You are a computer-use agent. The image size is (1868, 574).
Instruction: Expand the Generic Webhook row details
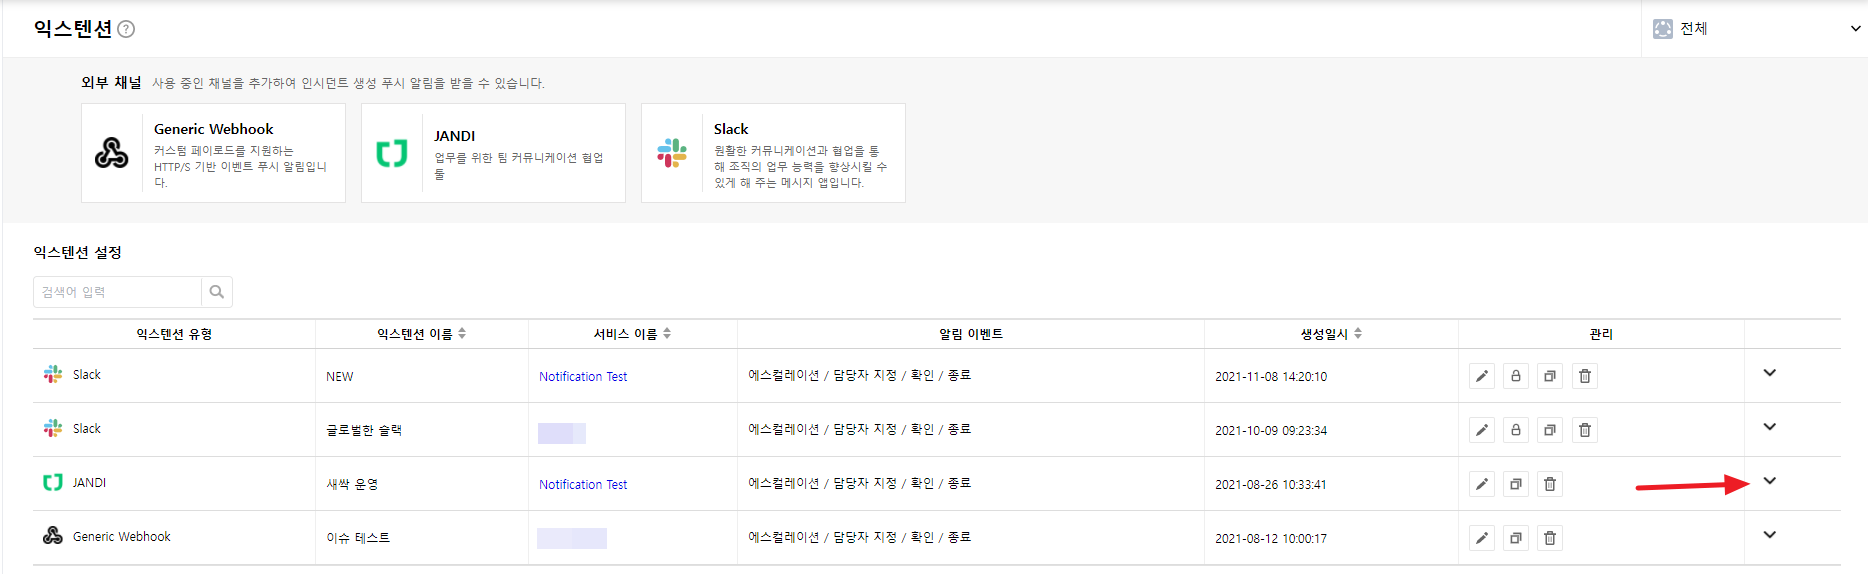(1769, 535)
